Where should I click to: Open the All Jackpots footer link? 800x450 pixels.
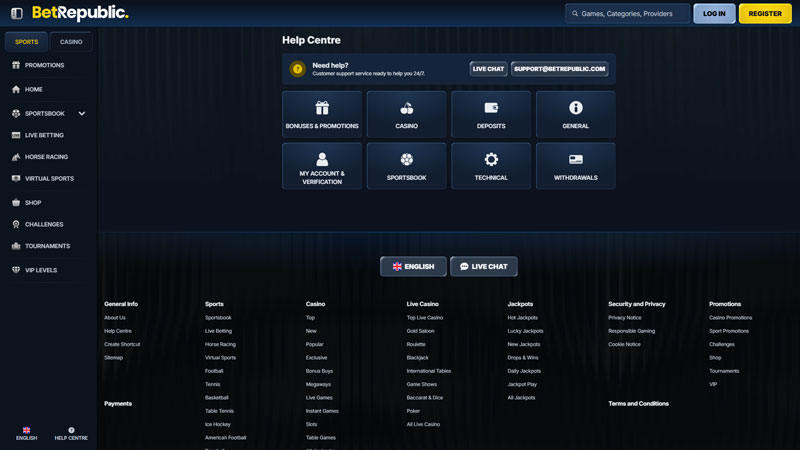(521, 397)
